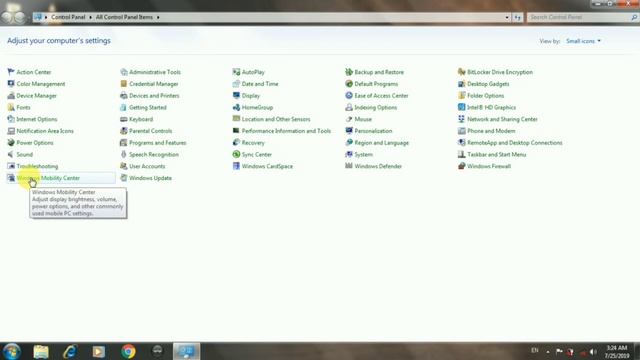Click the Backup and Restore icon
Viewport: 640px width, 360px height.
coord(349,72)
